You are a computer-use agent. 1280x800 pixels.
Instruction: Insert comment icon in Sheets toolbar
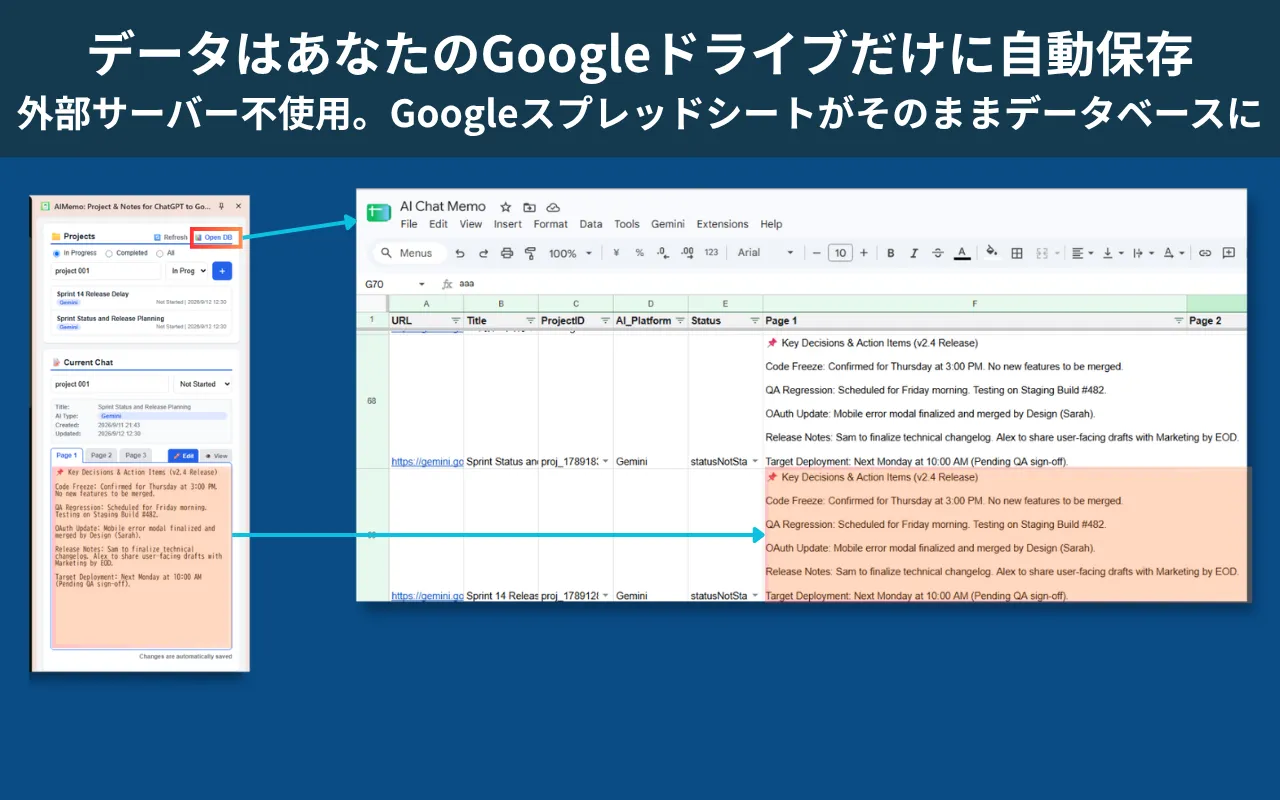click(1229, 253)
